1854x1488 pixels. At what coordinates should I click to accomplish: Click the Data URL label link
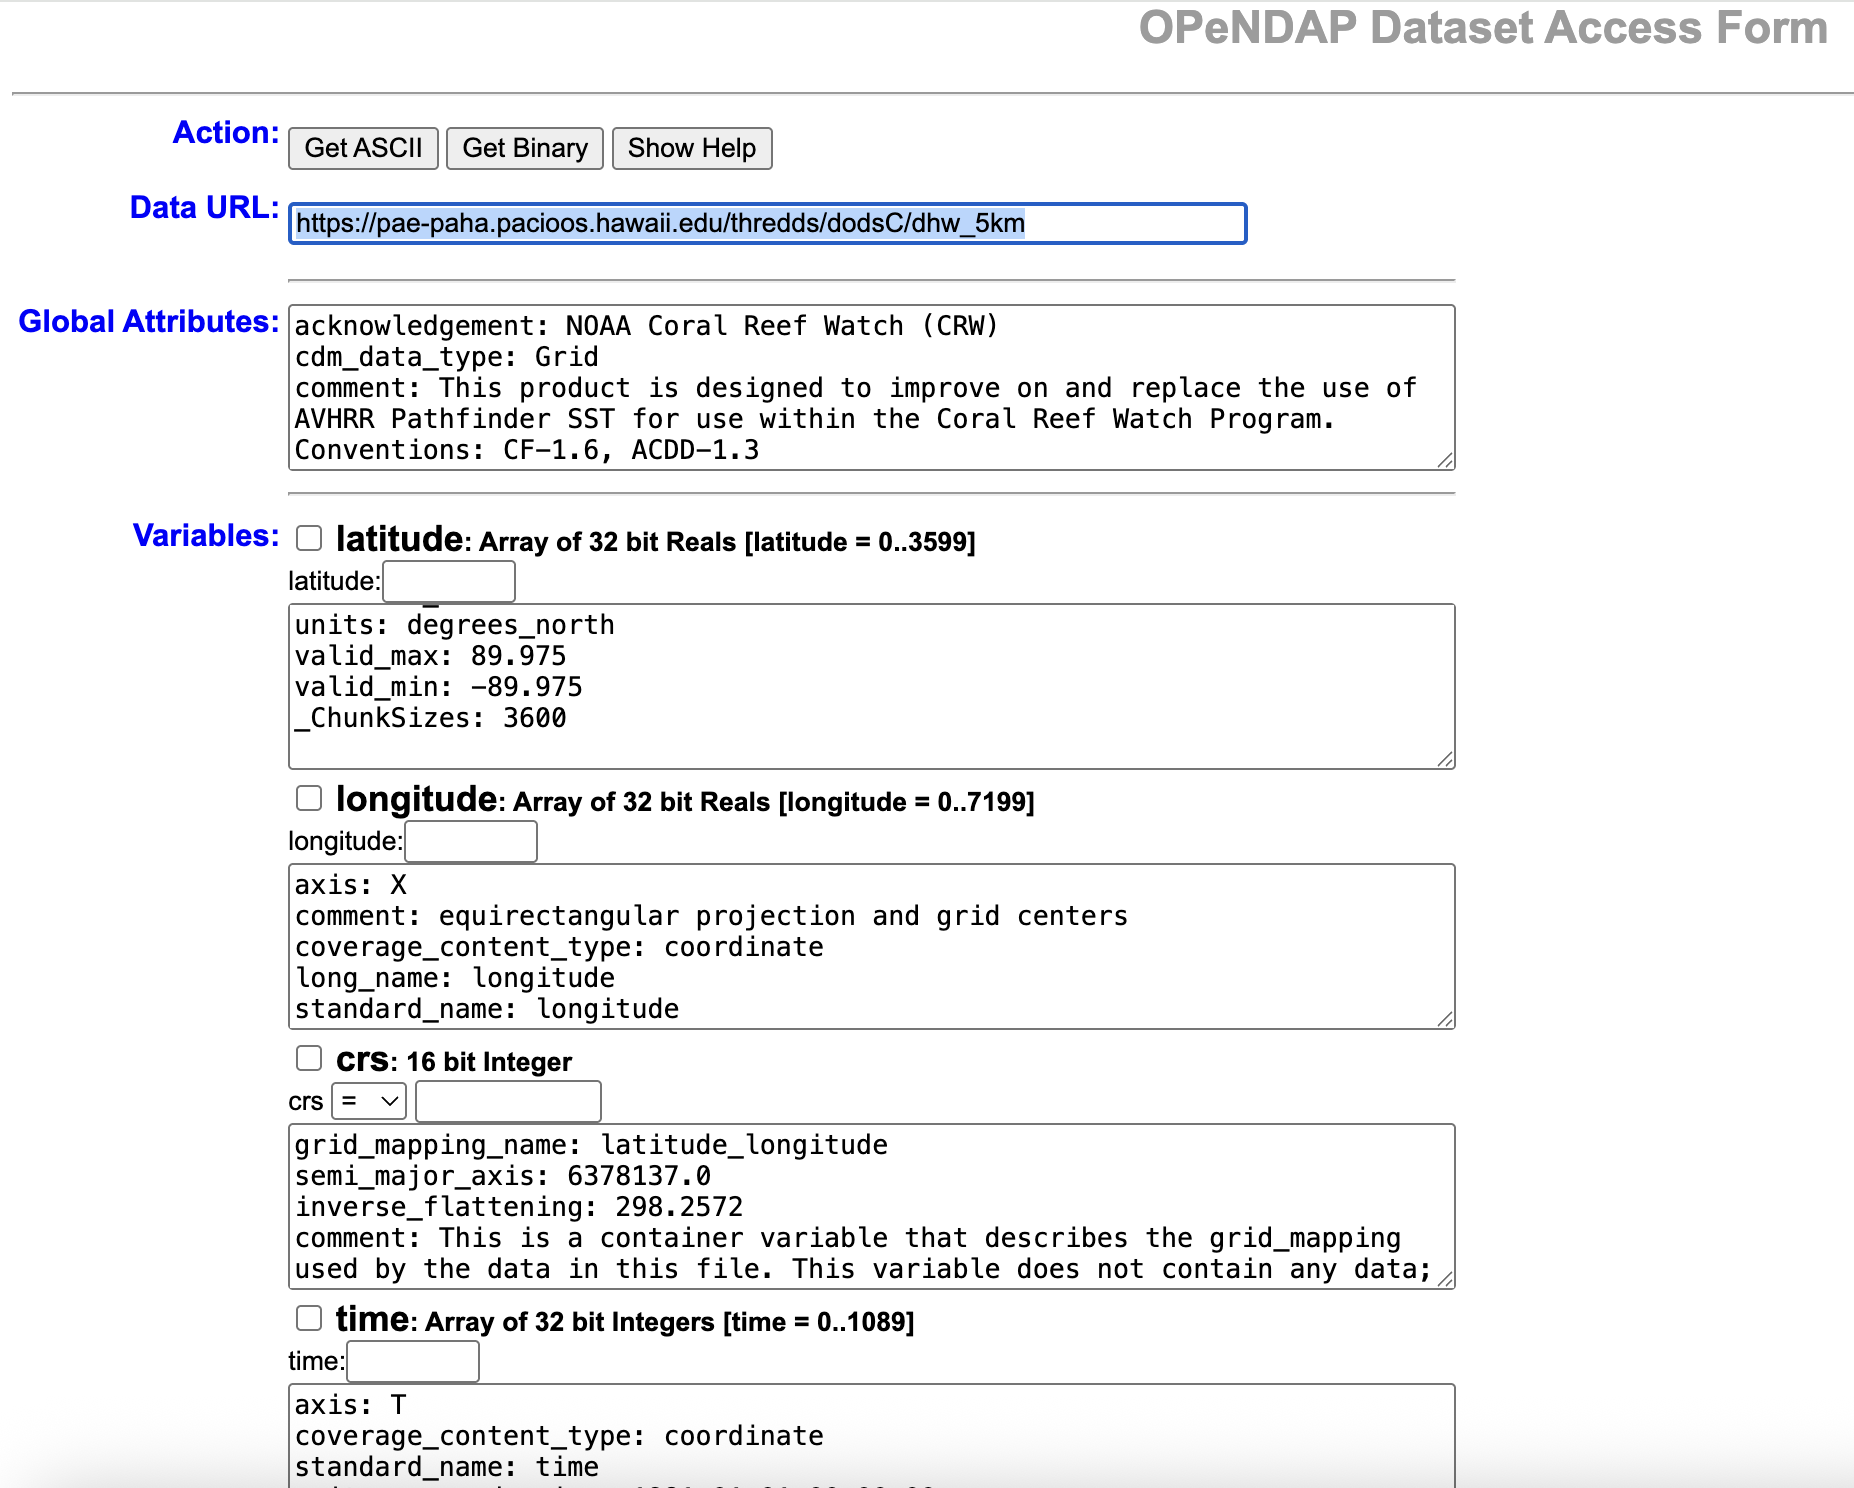(x=205, y=207)
